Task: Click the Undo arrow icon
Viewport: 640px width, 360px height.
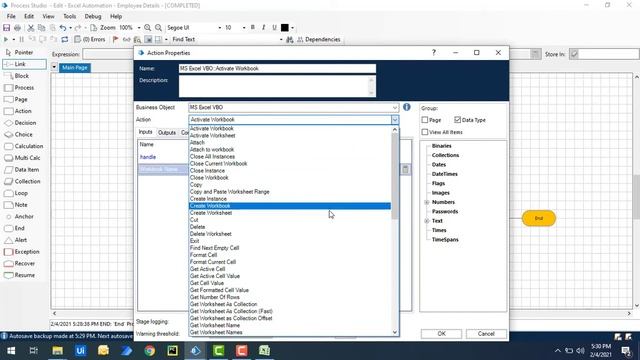Action: pos(62,28)
